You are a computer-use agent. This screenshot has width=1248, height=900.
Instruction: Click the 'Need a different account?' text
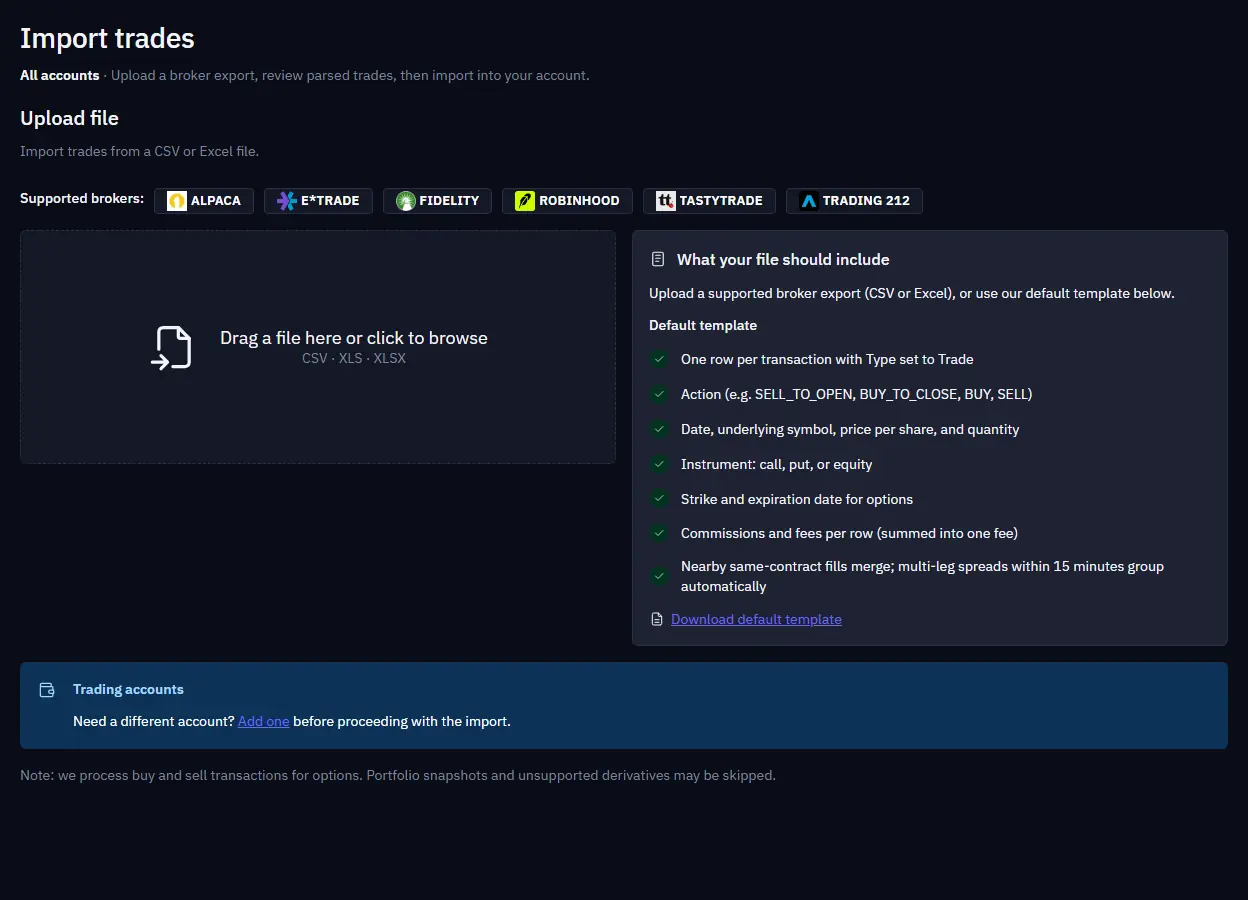tap(153, 721)
